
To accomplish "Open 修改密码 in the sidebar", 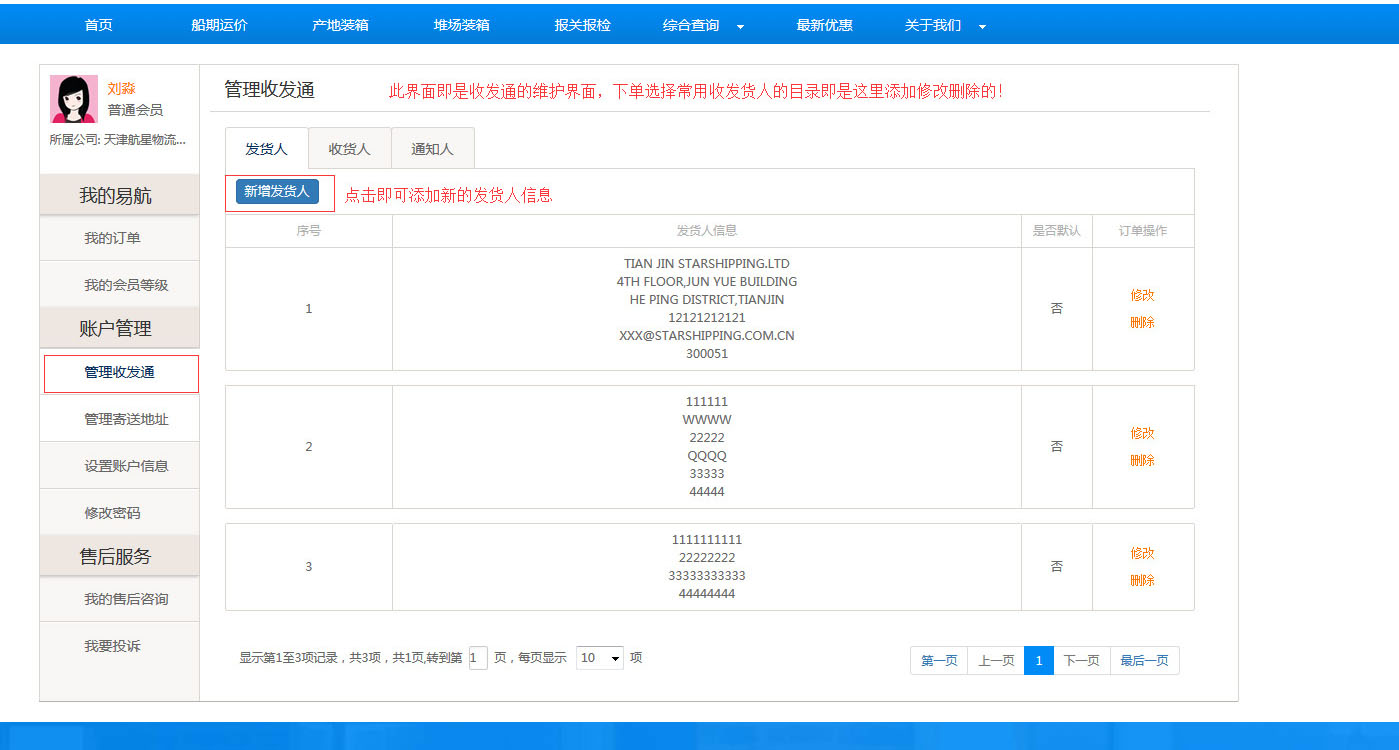I will (112, 513).
